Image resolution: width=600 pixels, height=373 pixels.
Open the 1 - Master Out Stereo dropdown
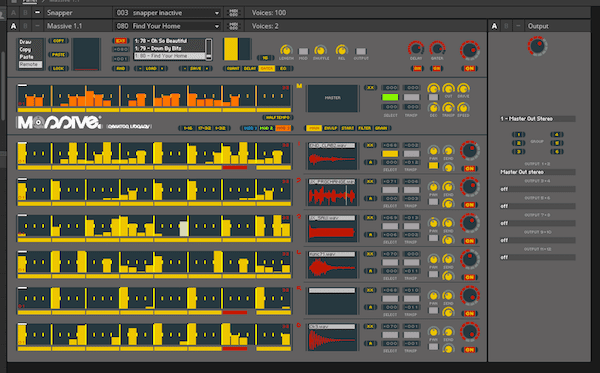[x=537, y=119]
